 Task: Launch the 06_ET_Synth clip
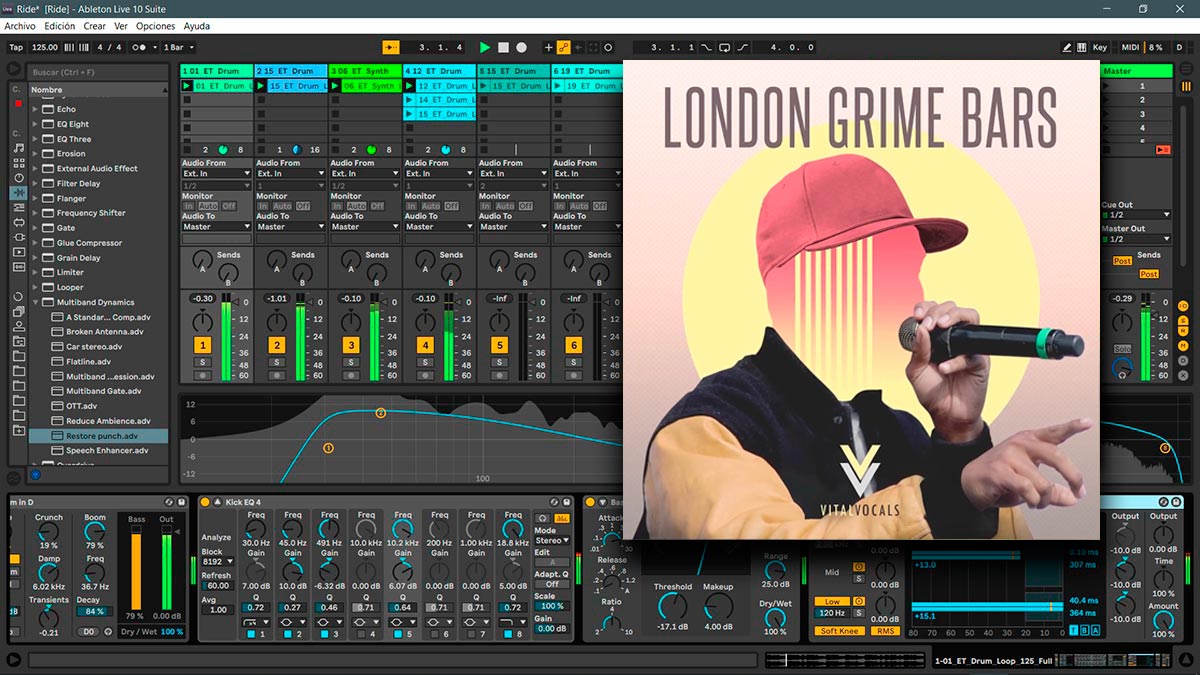(335, 86)
